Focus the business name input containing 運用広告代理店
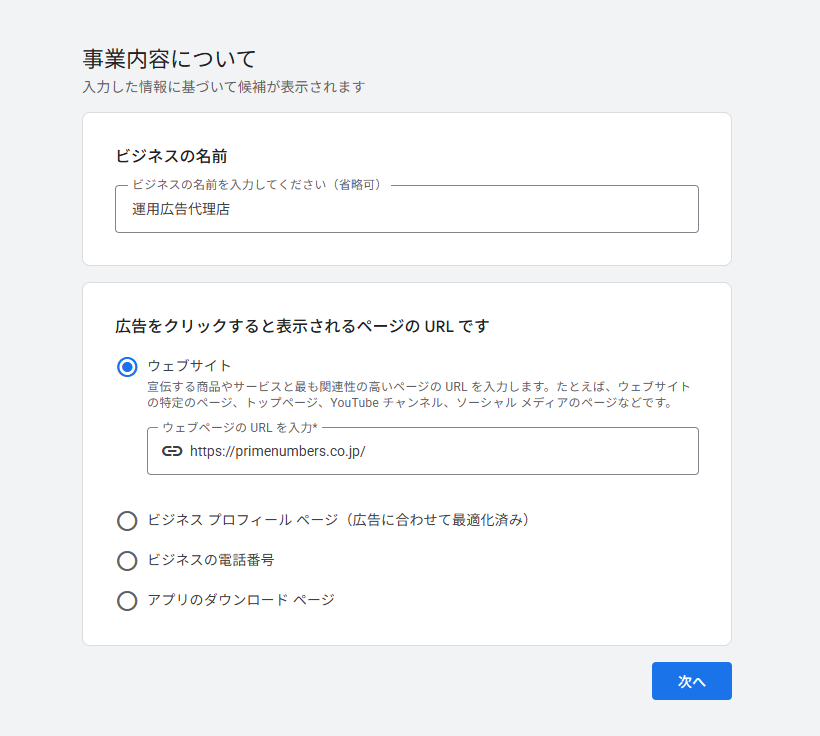This screenshot has height=736, width=820. click(406, 210)
